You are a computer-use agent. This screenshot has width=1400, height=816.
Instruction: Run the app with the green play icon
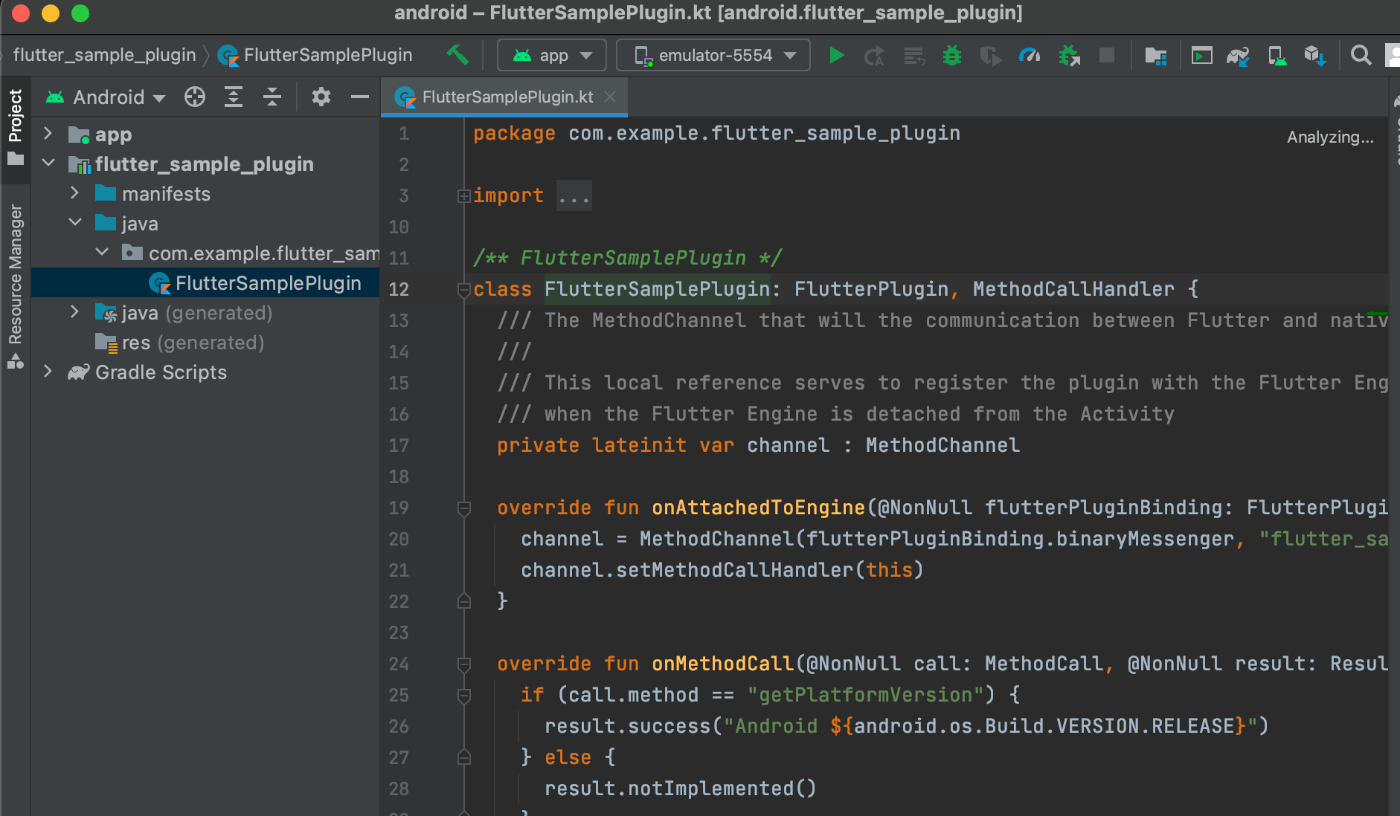pyautogui.click(x=837, y=55)
